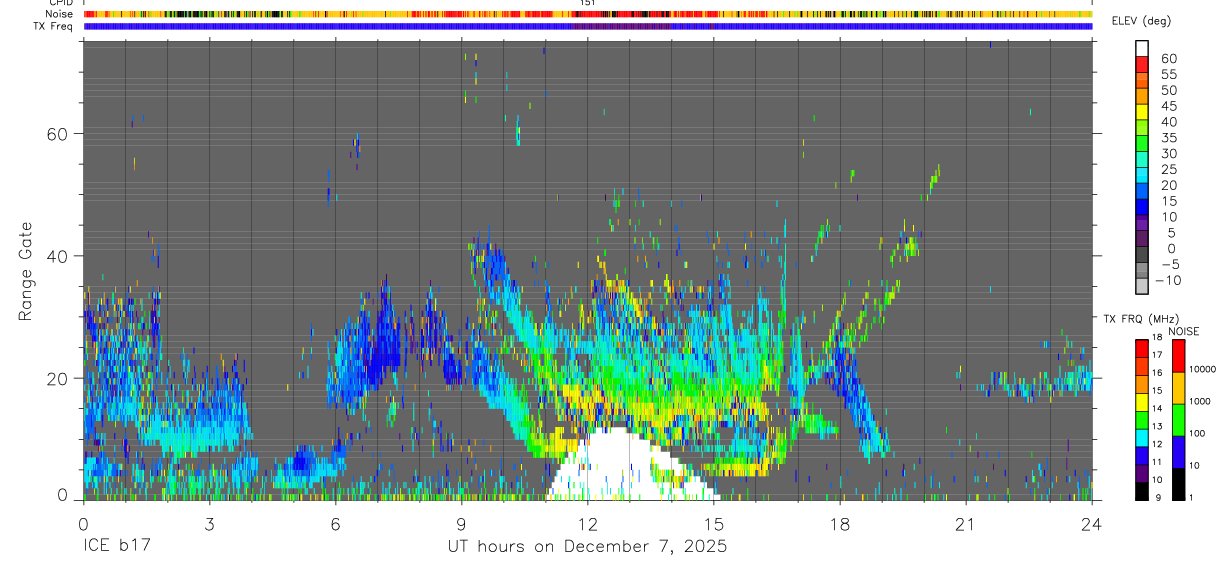Click the "TX FRQ (MHz)" legend title
This screenshot has width=1228, height=567.
pyautogui.click(x=1141, y=318)
